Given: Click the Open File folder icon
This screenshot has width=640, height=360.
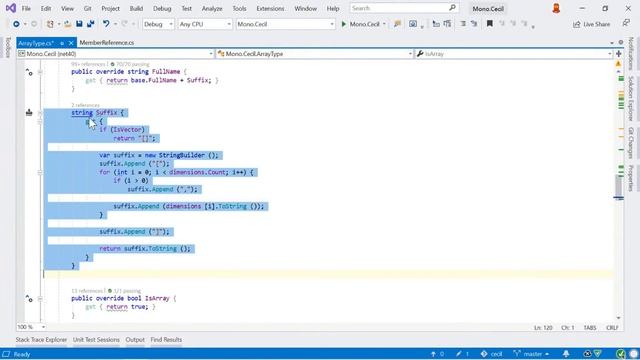Looking at the screenshot, I should point(68,24).
